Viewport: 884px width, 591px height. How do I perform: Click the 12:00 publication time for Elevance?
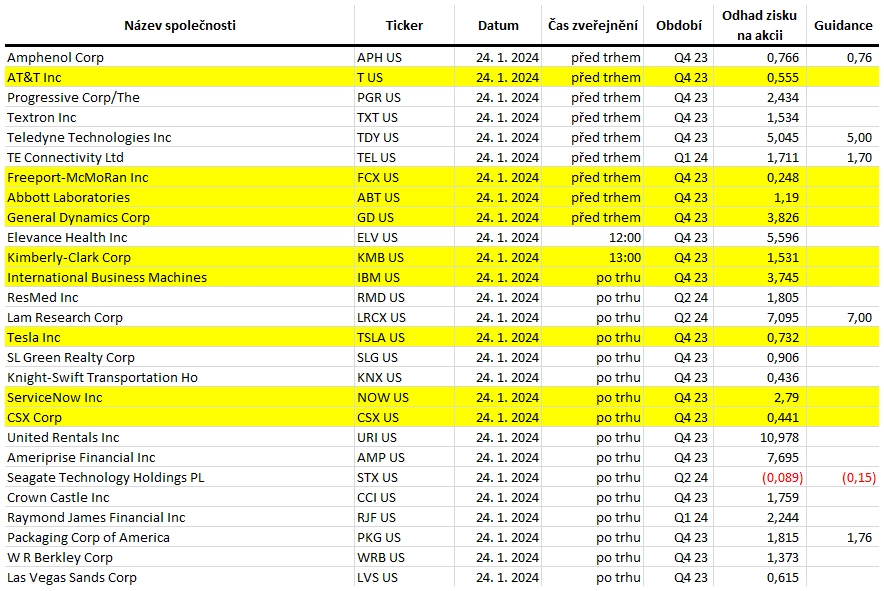click(x=625, y=237)
